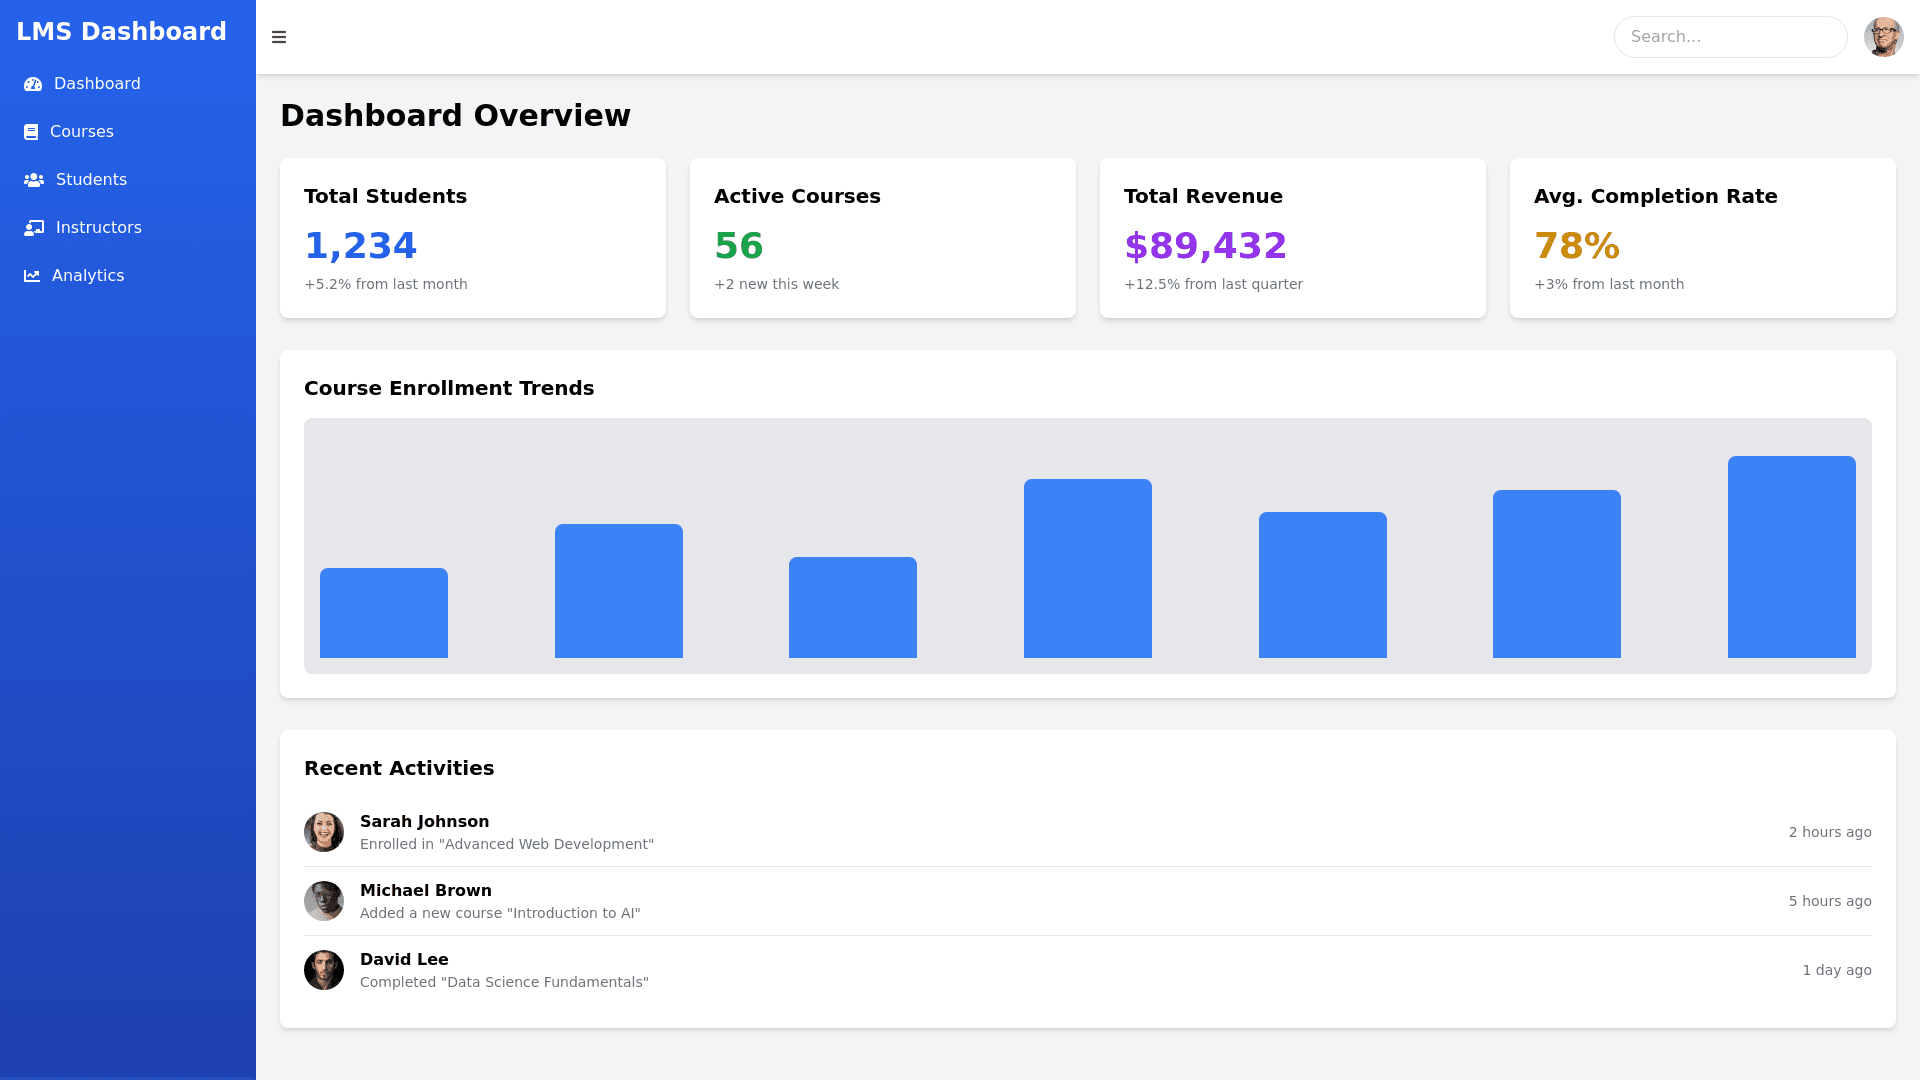1920x1080 pixels.
Task: Click David Lee's avatar photo
Action: tap(324, 970)
